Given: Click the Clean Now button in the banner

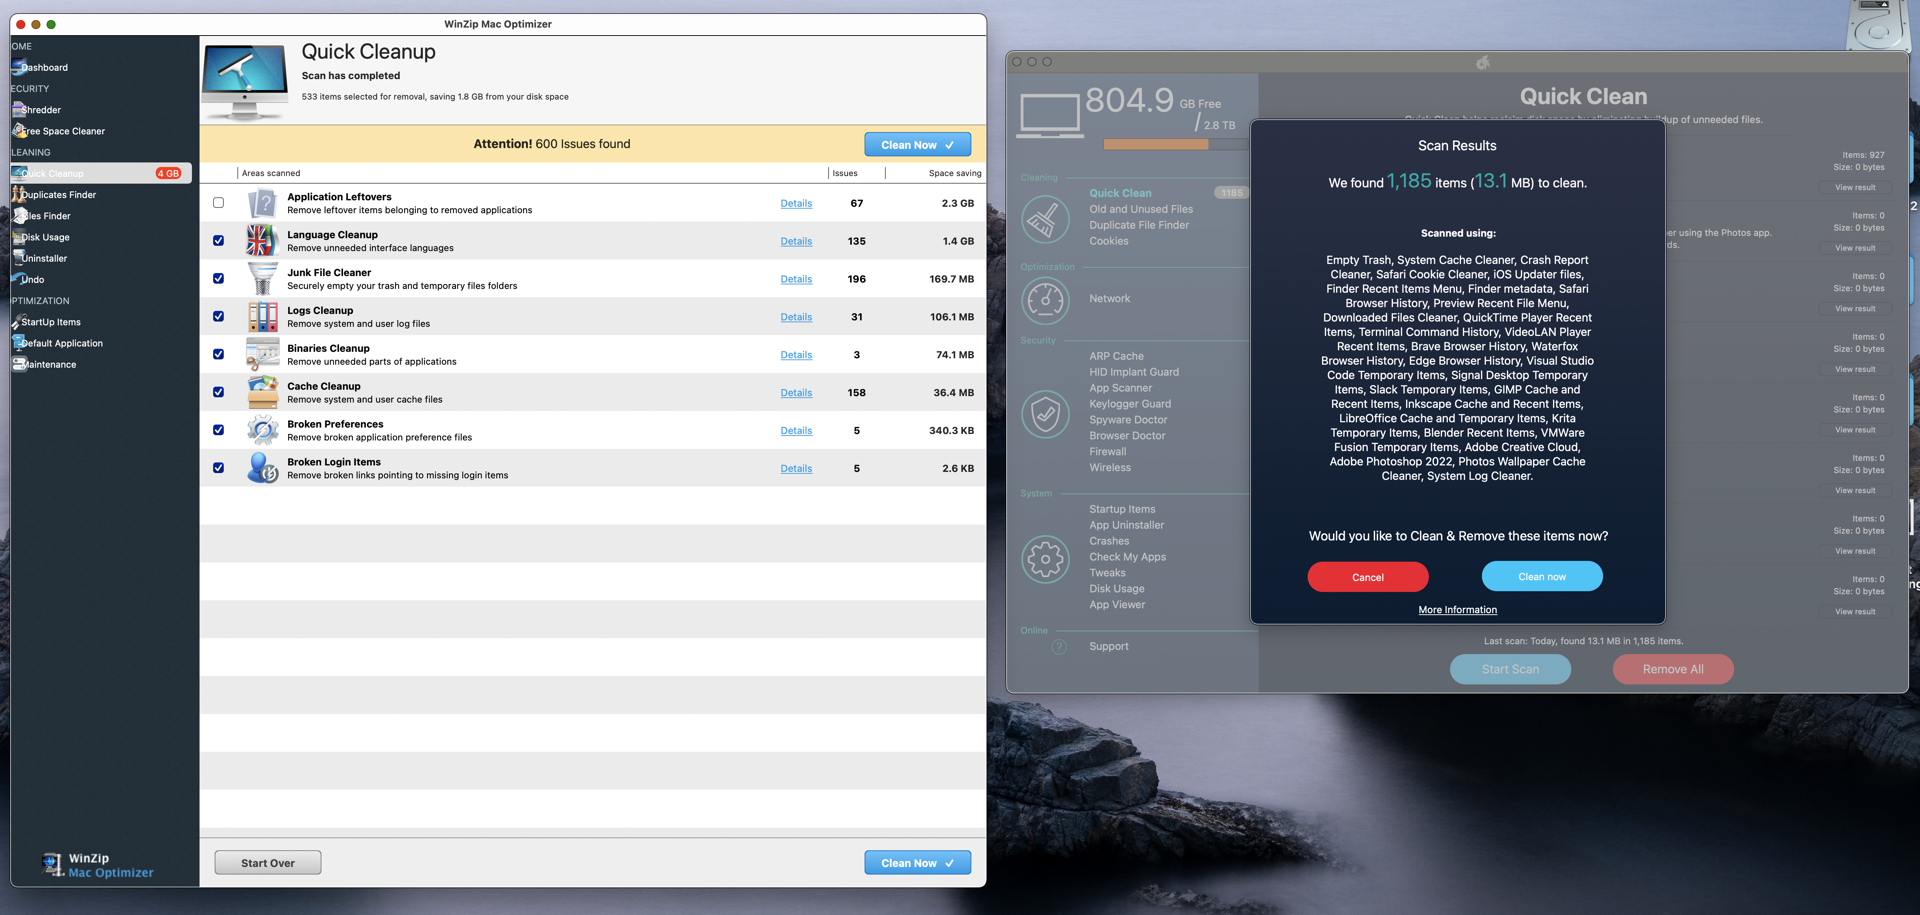Looking at the screenshot, I should (x=917, y=144).
